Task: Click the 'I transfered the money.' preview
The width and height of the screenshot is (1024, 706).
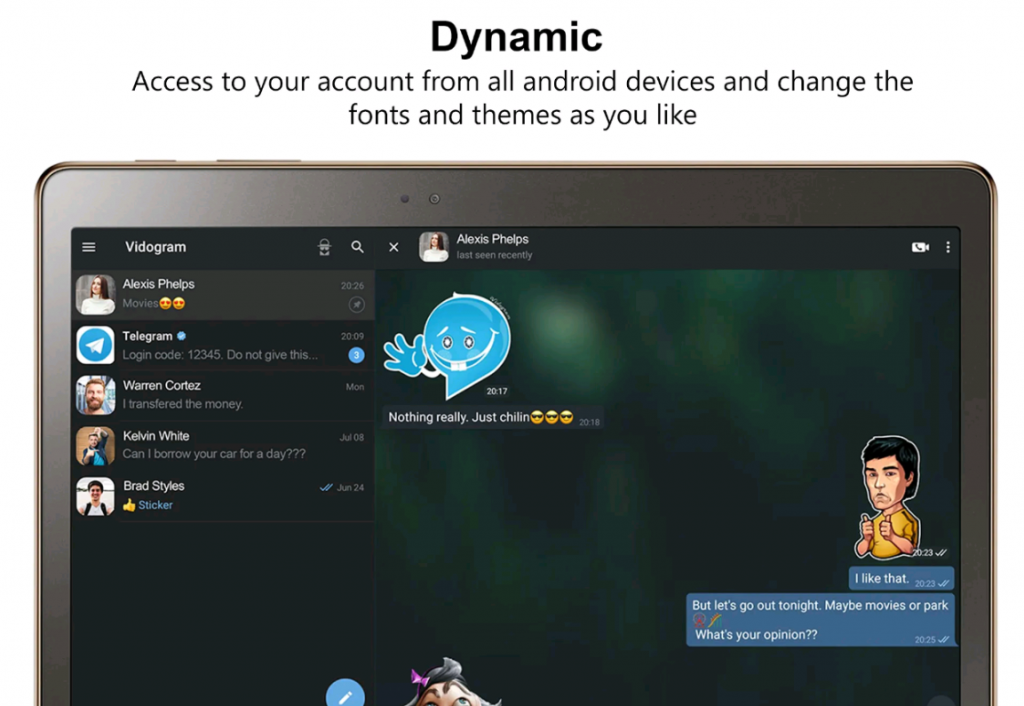Action: click(183, 404)
